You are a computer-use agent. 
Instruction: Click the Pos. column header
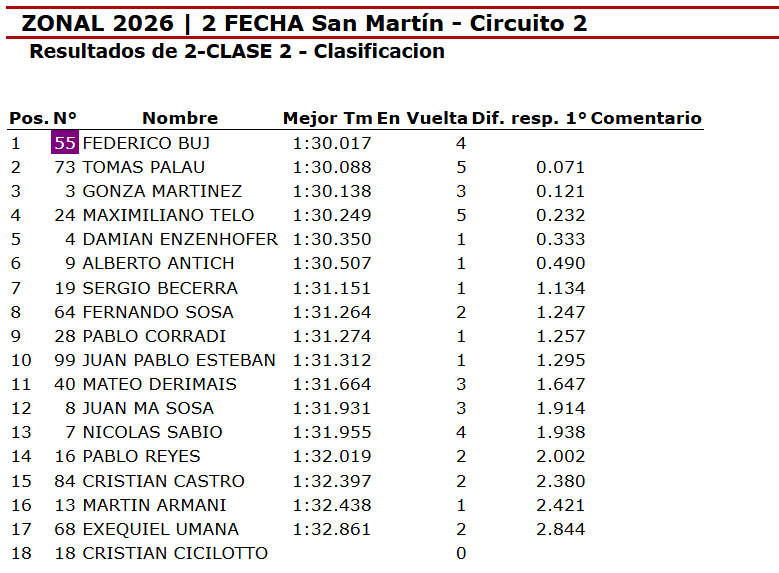click(x=28, y=118)
